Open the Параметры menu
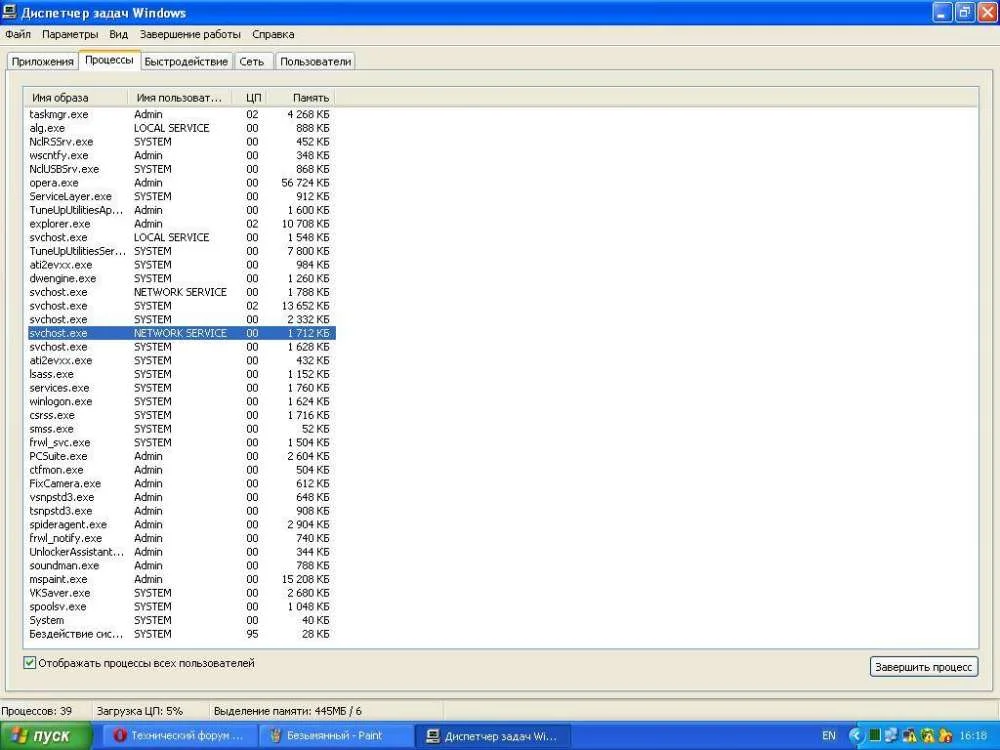The width and height of the screenshot is (1000, 750). click(70, 34)
